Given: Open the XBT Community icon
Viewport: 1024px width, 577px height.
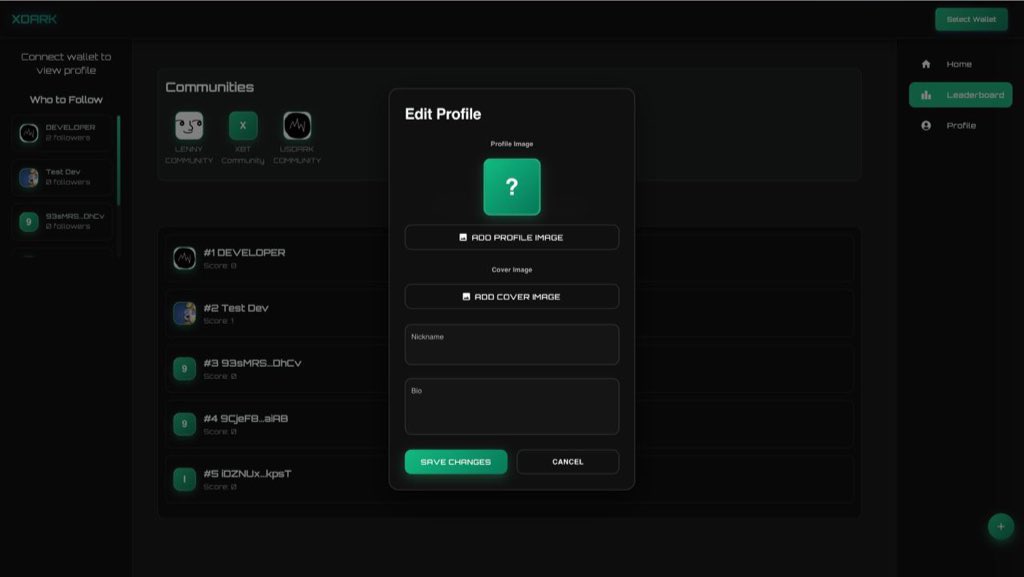Looking at the screenshot, I should coord(243,125).
